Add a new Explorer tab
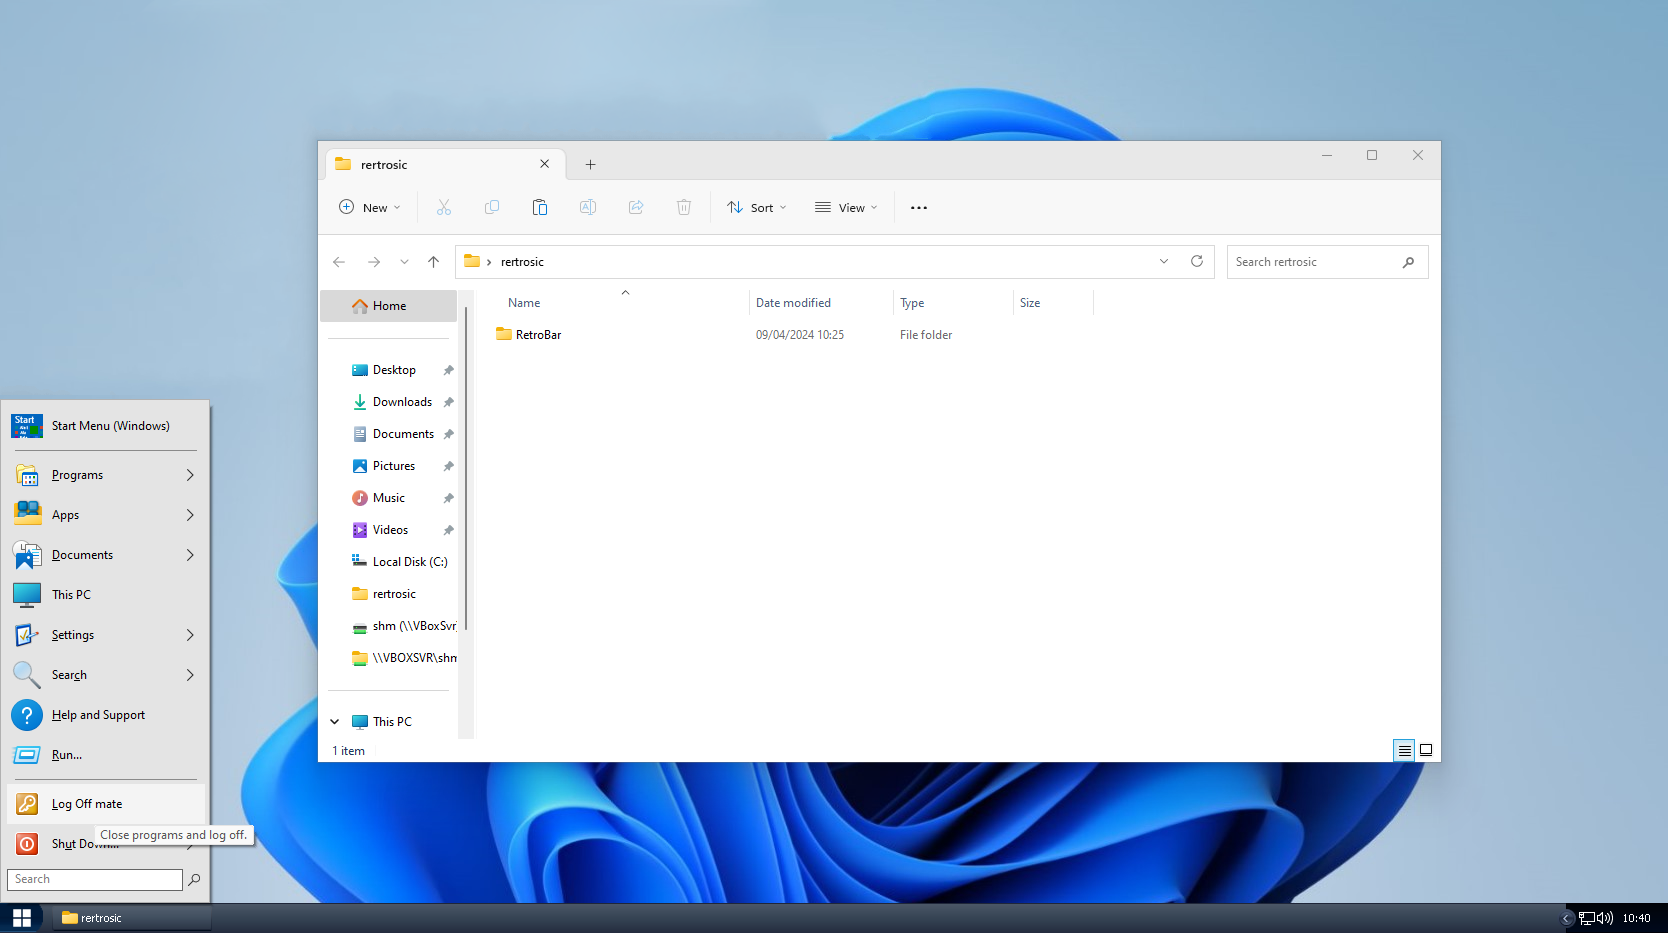This screenshot has height=933, width=1668. tap(590, 164)
